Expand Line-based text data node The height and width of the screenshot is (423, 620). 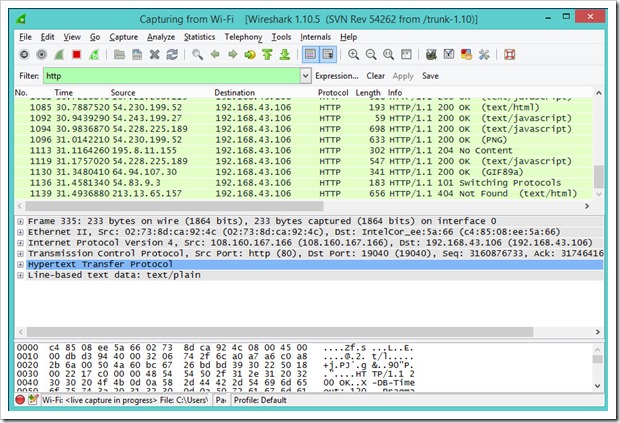(20, 275)
